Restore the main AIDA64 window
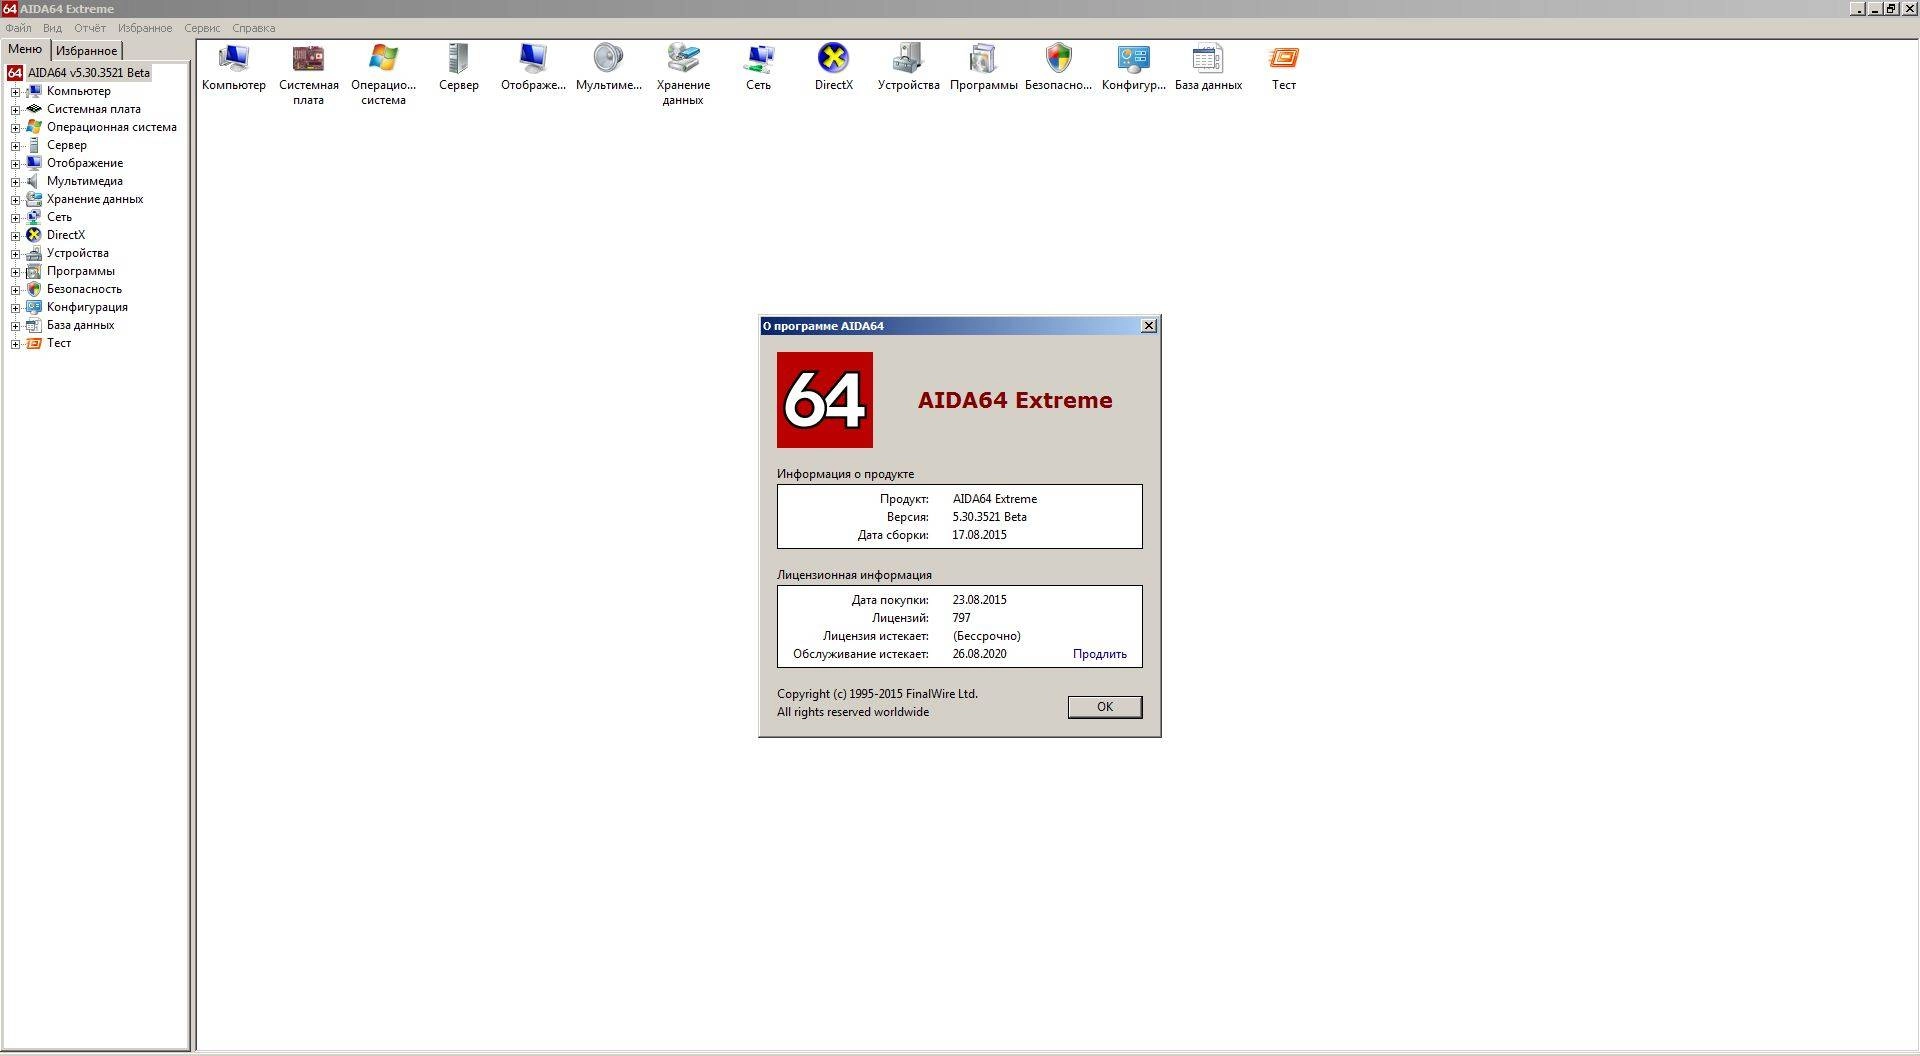 (1891, 9)
